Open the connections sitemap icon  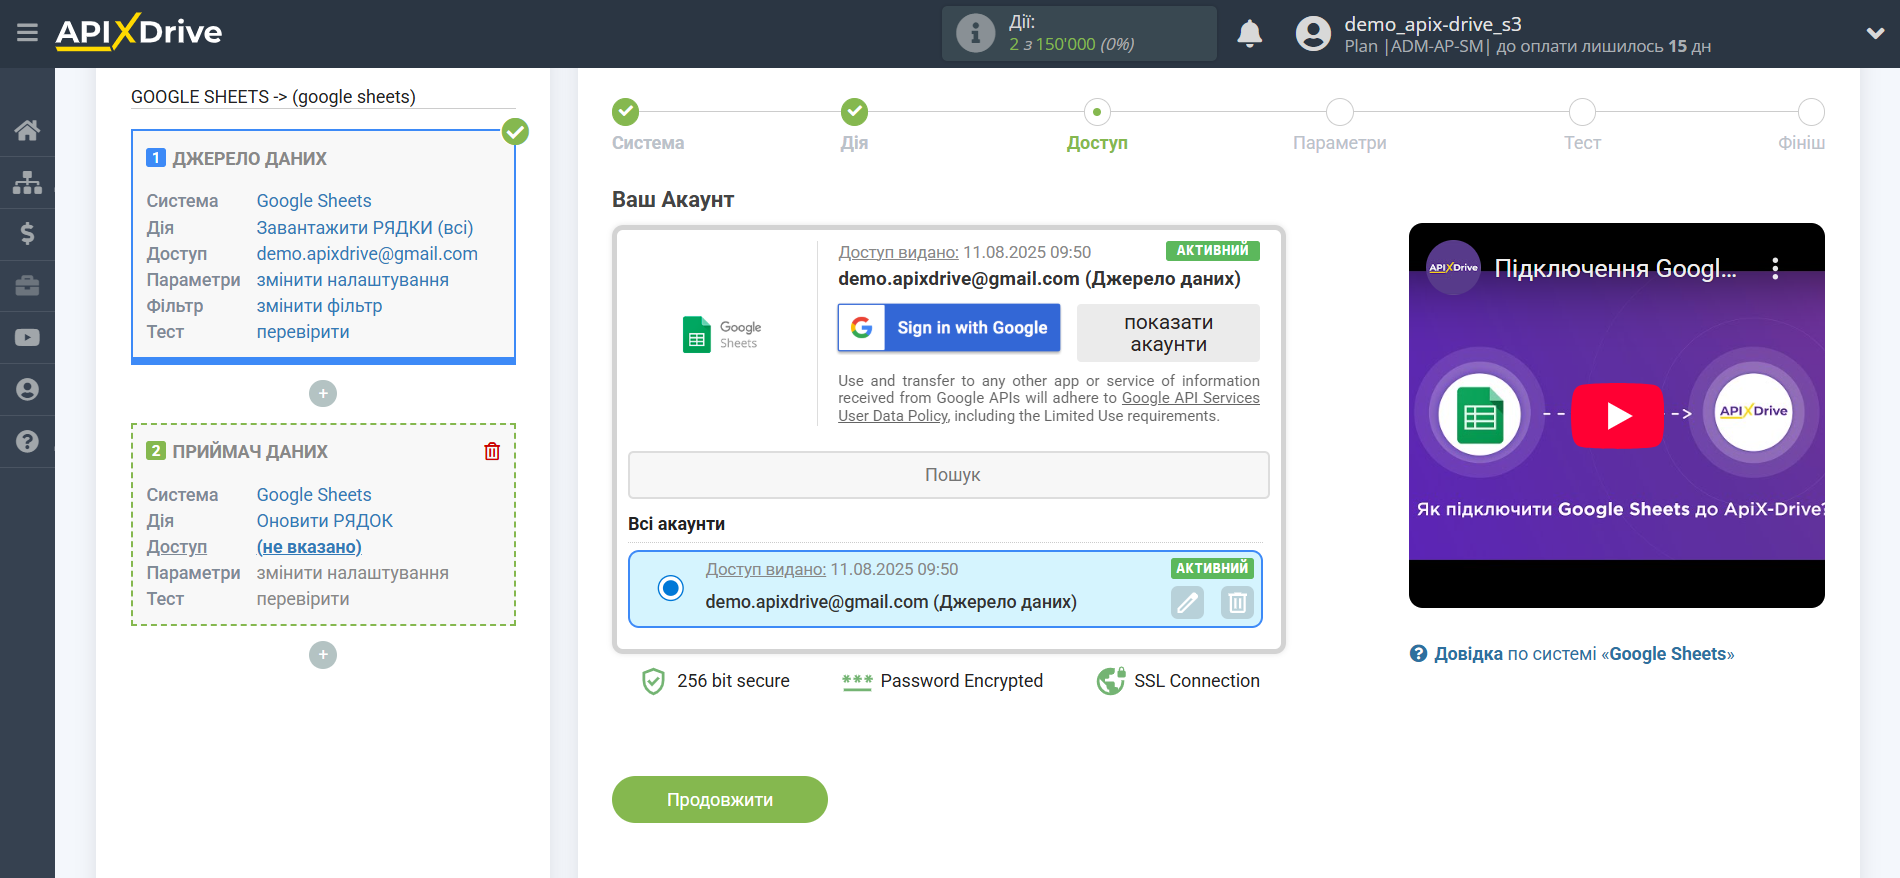tap(27, 182)
